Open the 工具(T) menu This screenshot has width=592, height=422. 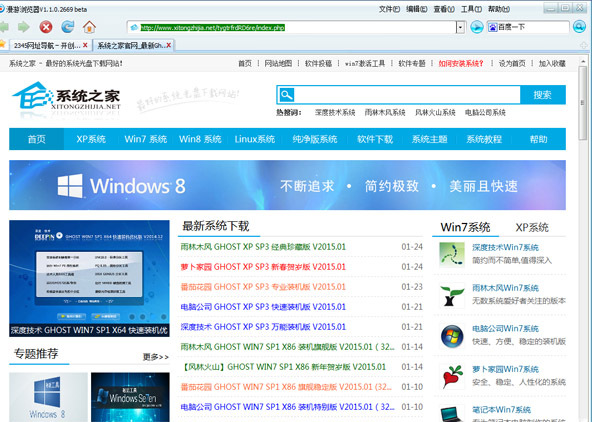coord(471,9)
